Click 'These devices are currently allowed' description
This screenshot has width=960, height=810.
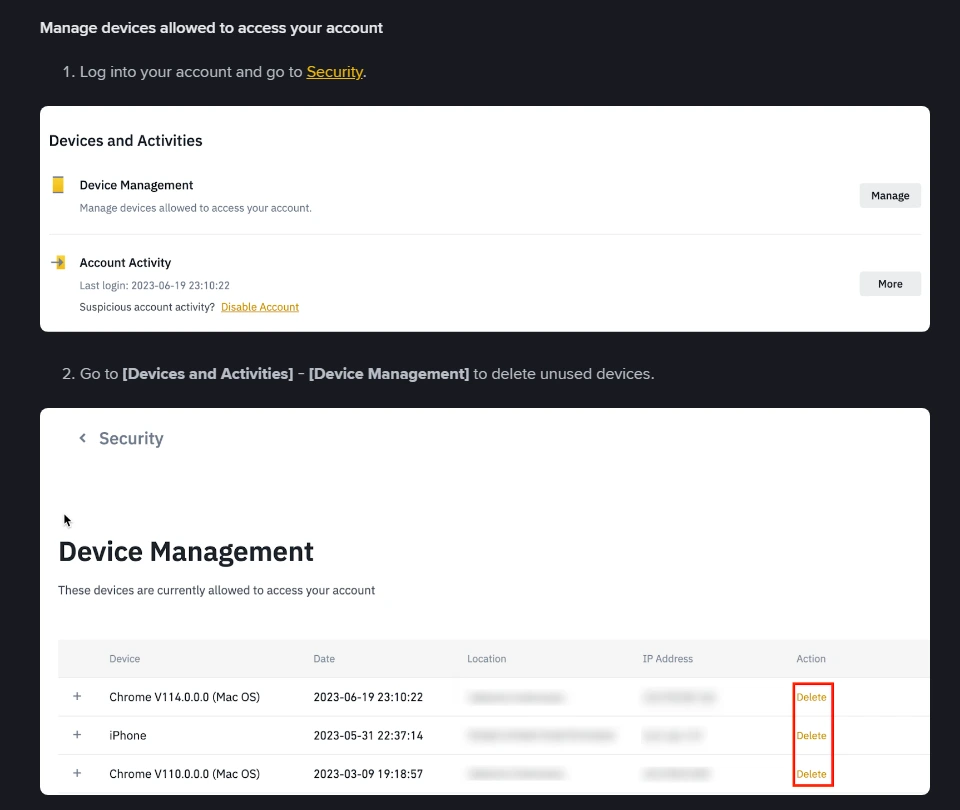tap(216, 590)
